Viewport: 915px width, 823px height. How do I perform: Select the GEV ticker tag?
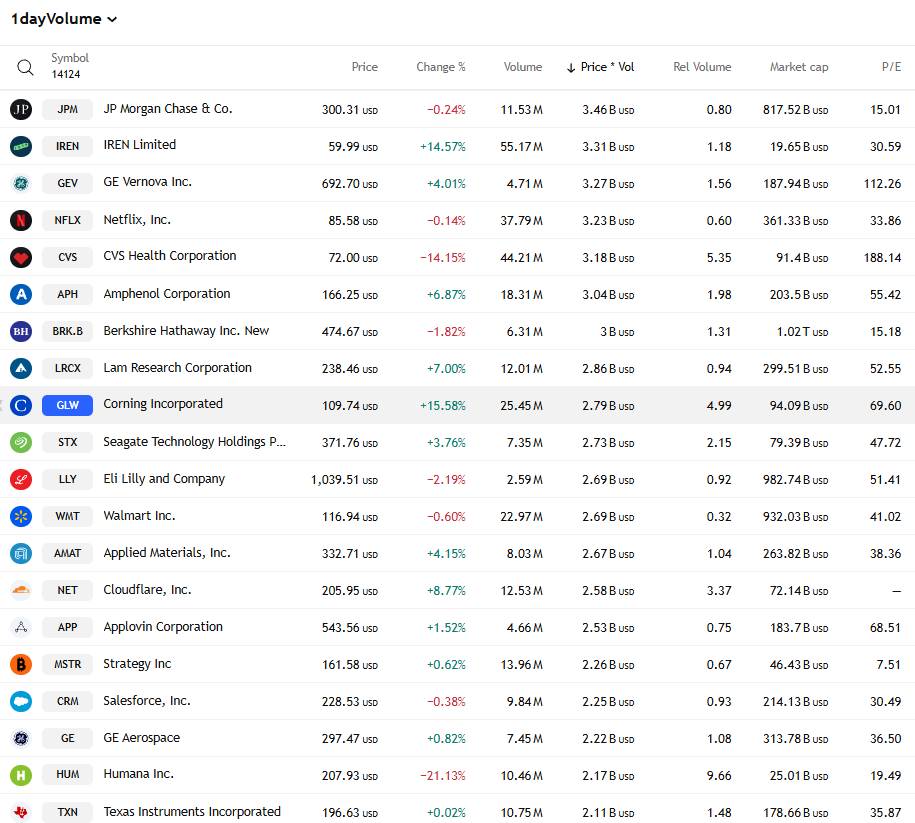pyautogui.click(x=68, y=183)
